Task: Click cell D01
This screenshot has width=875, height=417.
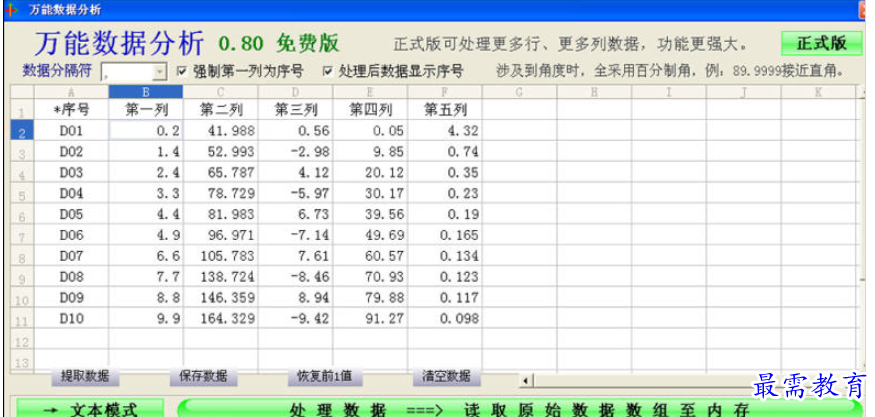Action: (71, 131)
